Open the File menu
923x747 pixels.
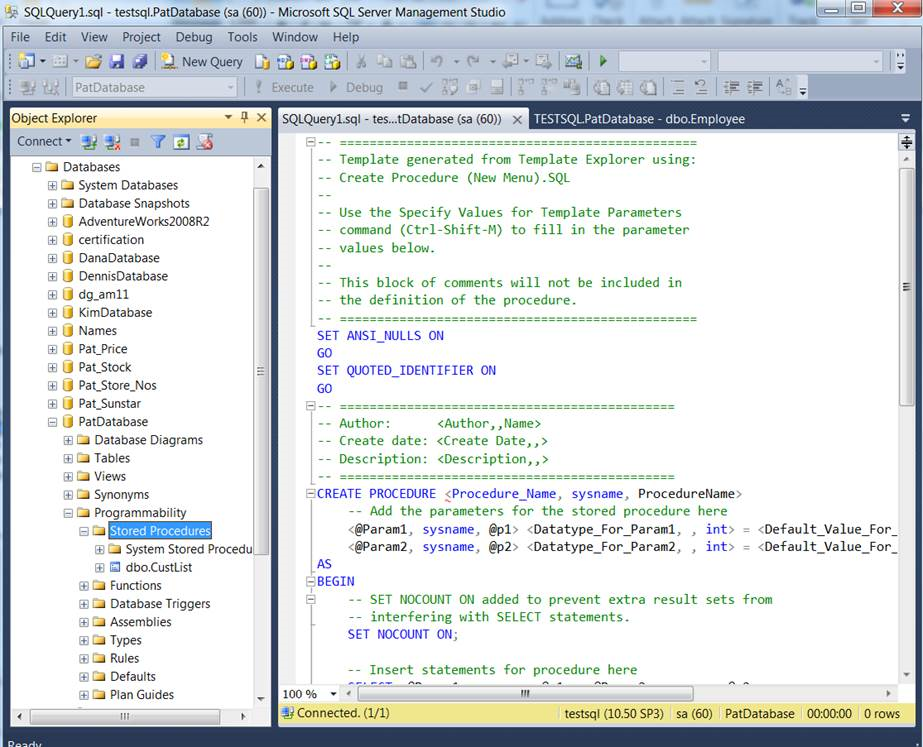pos(20,36)
